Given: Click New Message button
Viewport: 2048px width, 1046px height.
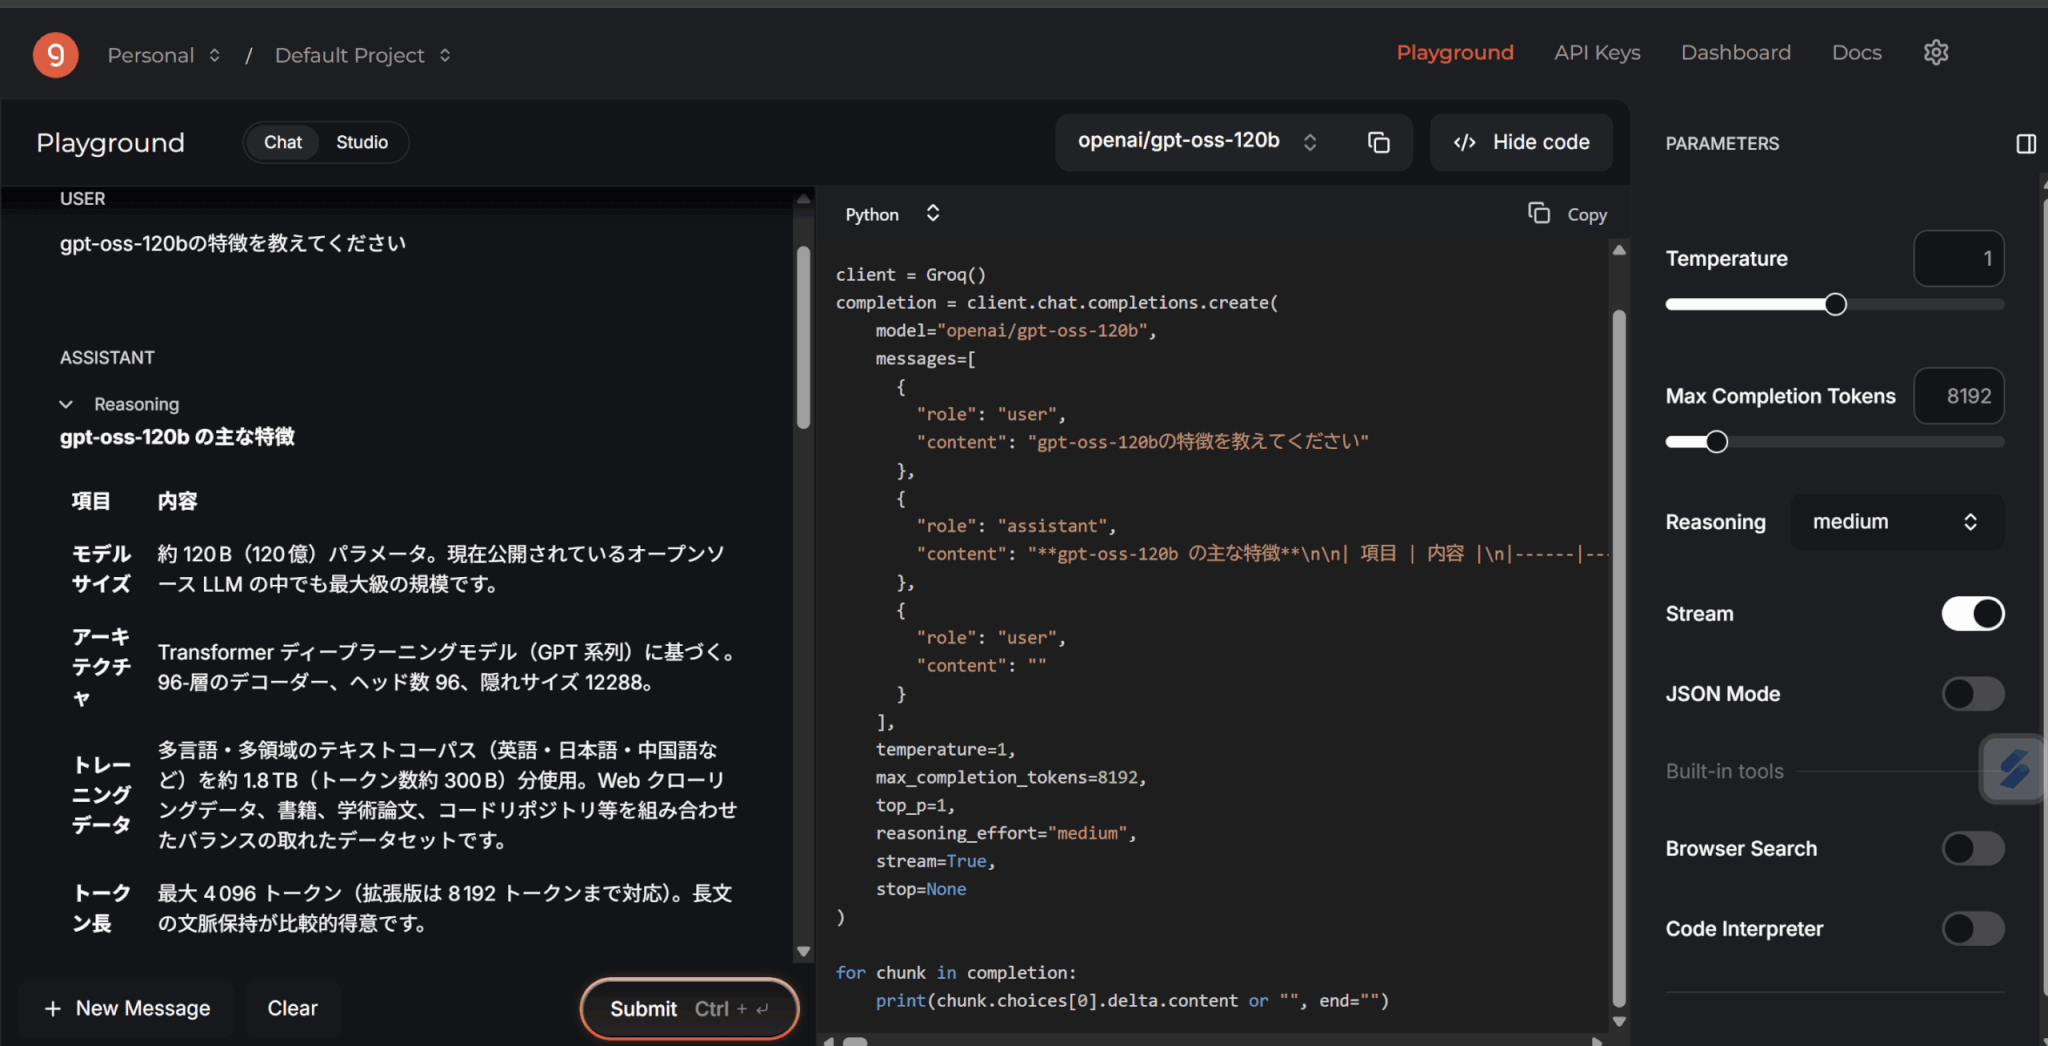Looking at the screenshot, I should (127, 1008).
